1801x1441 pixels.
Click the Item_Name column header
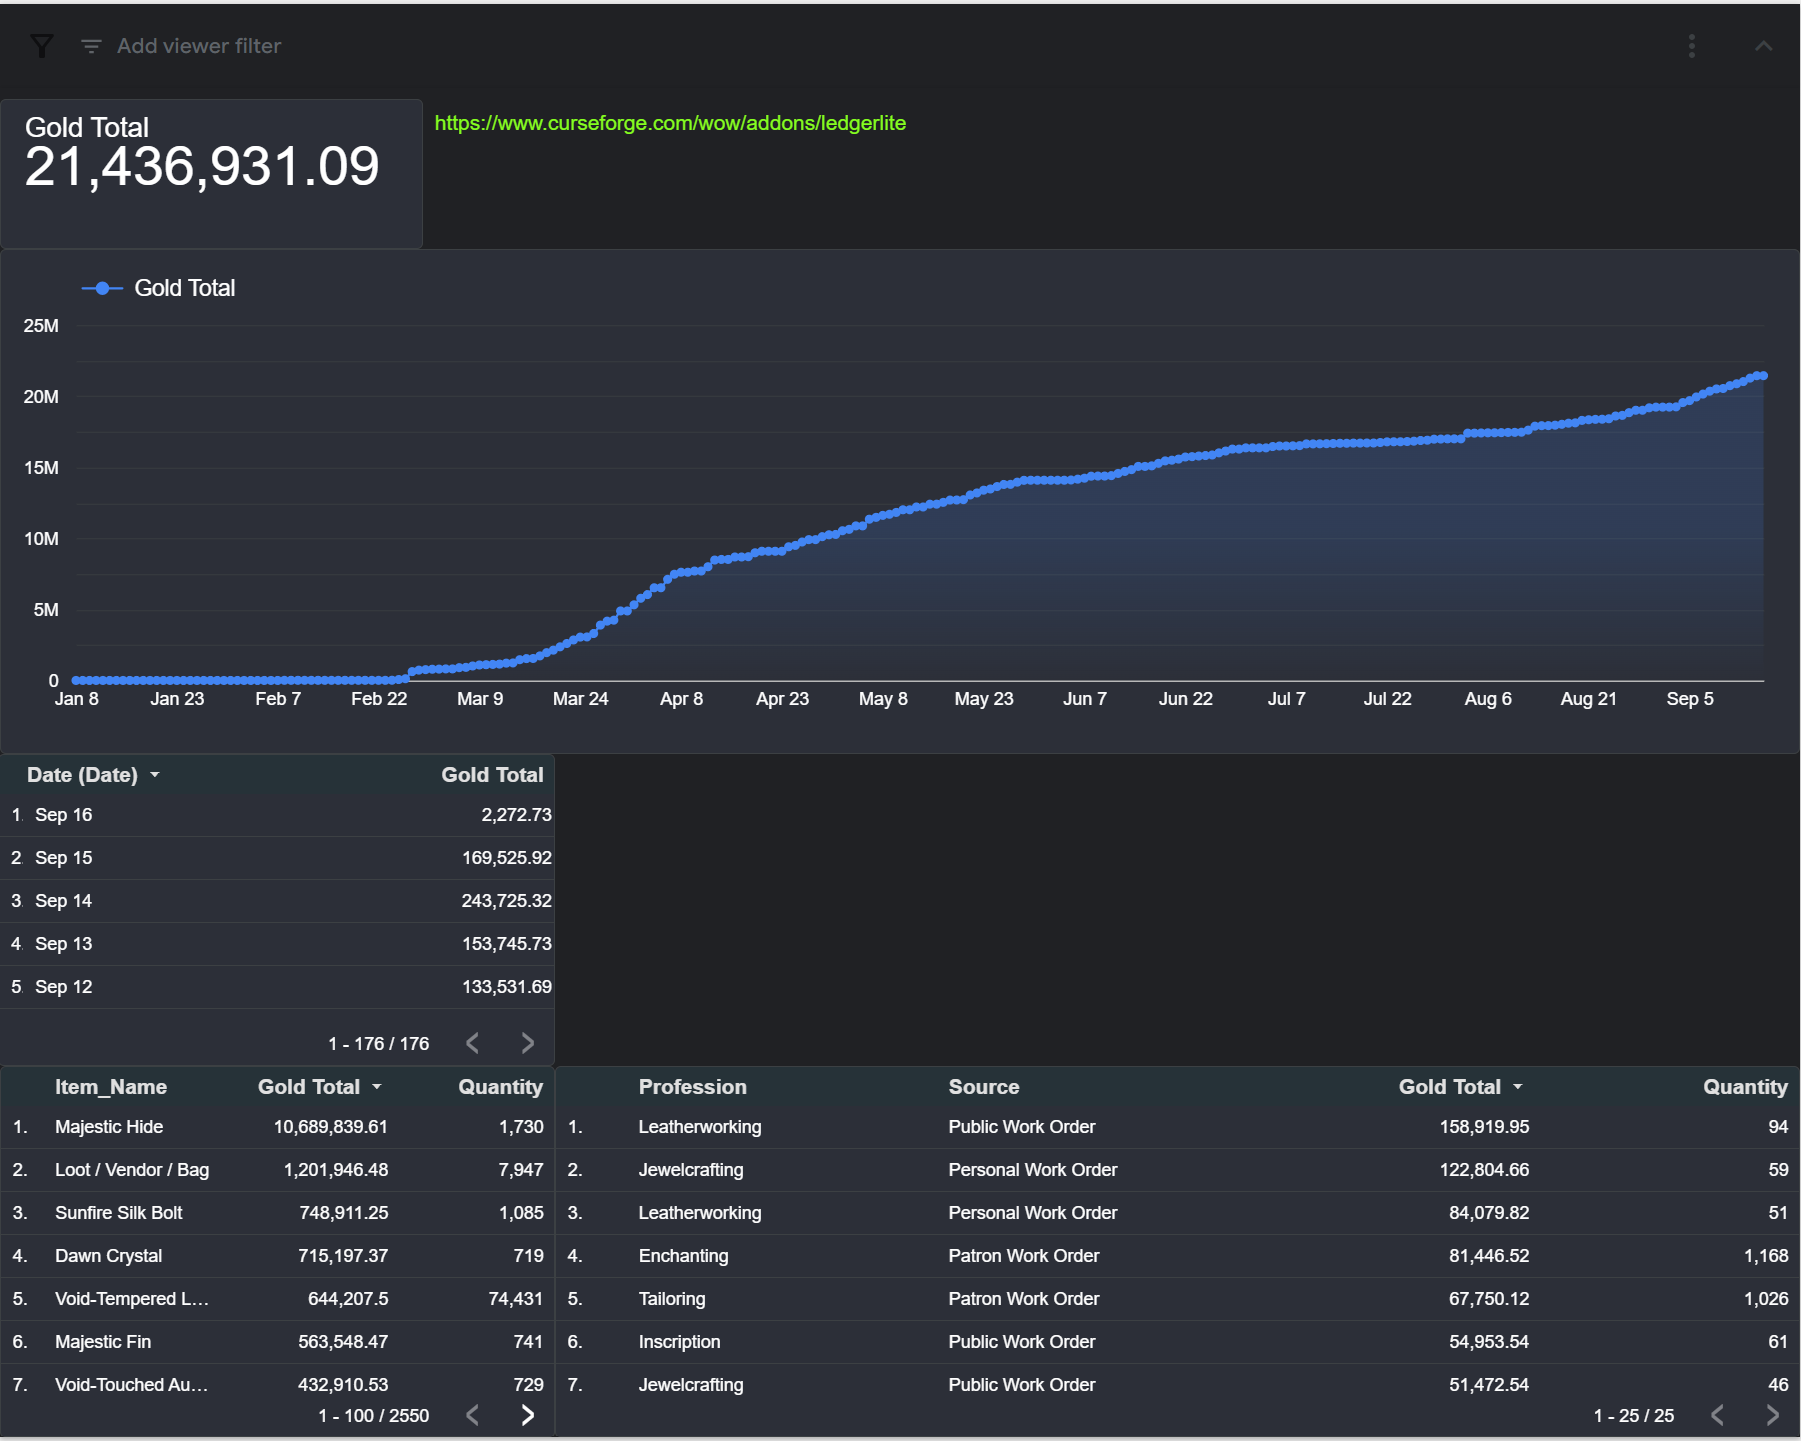111,1087
